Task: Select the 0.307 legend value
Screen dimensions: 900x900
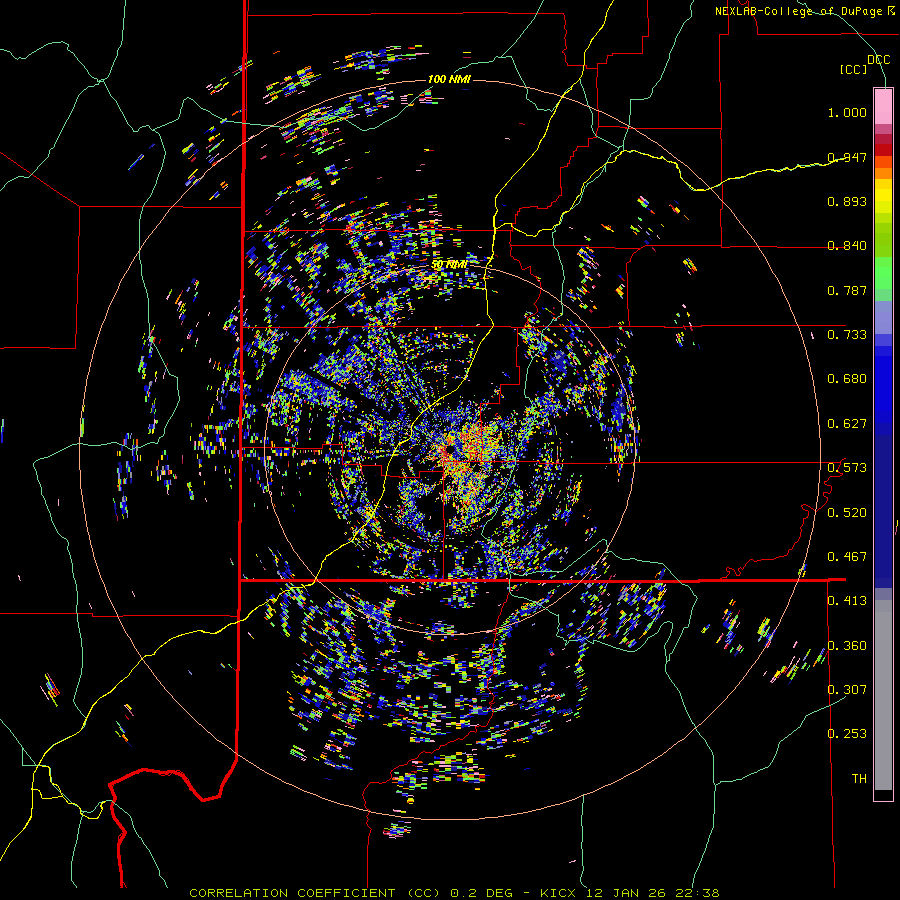Action: coord(847,690)
